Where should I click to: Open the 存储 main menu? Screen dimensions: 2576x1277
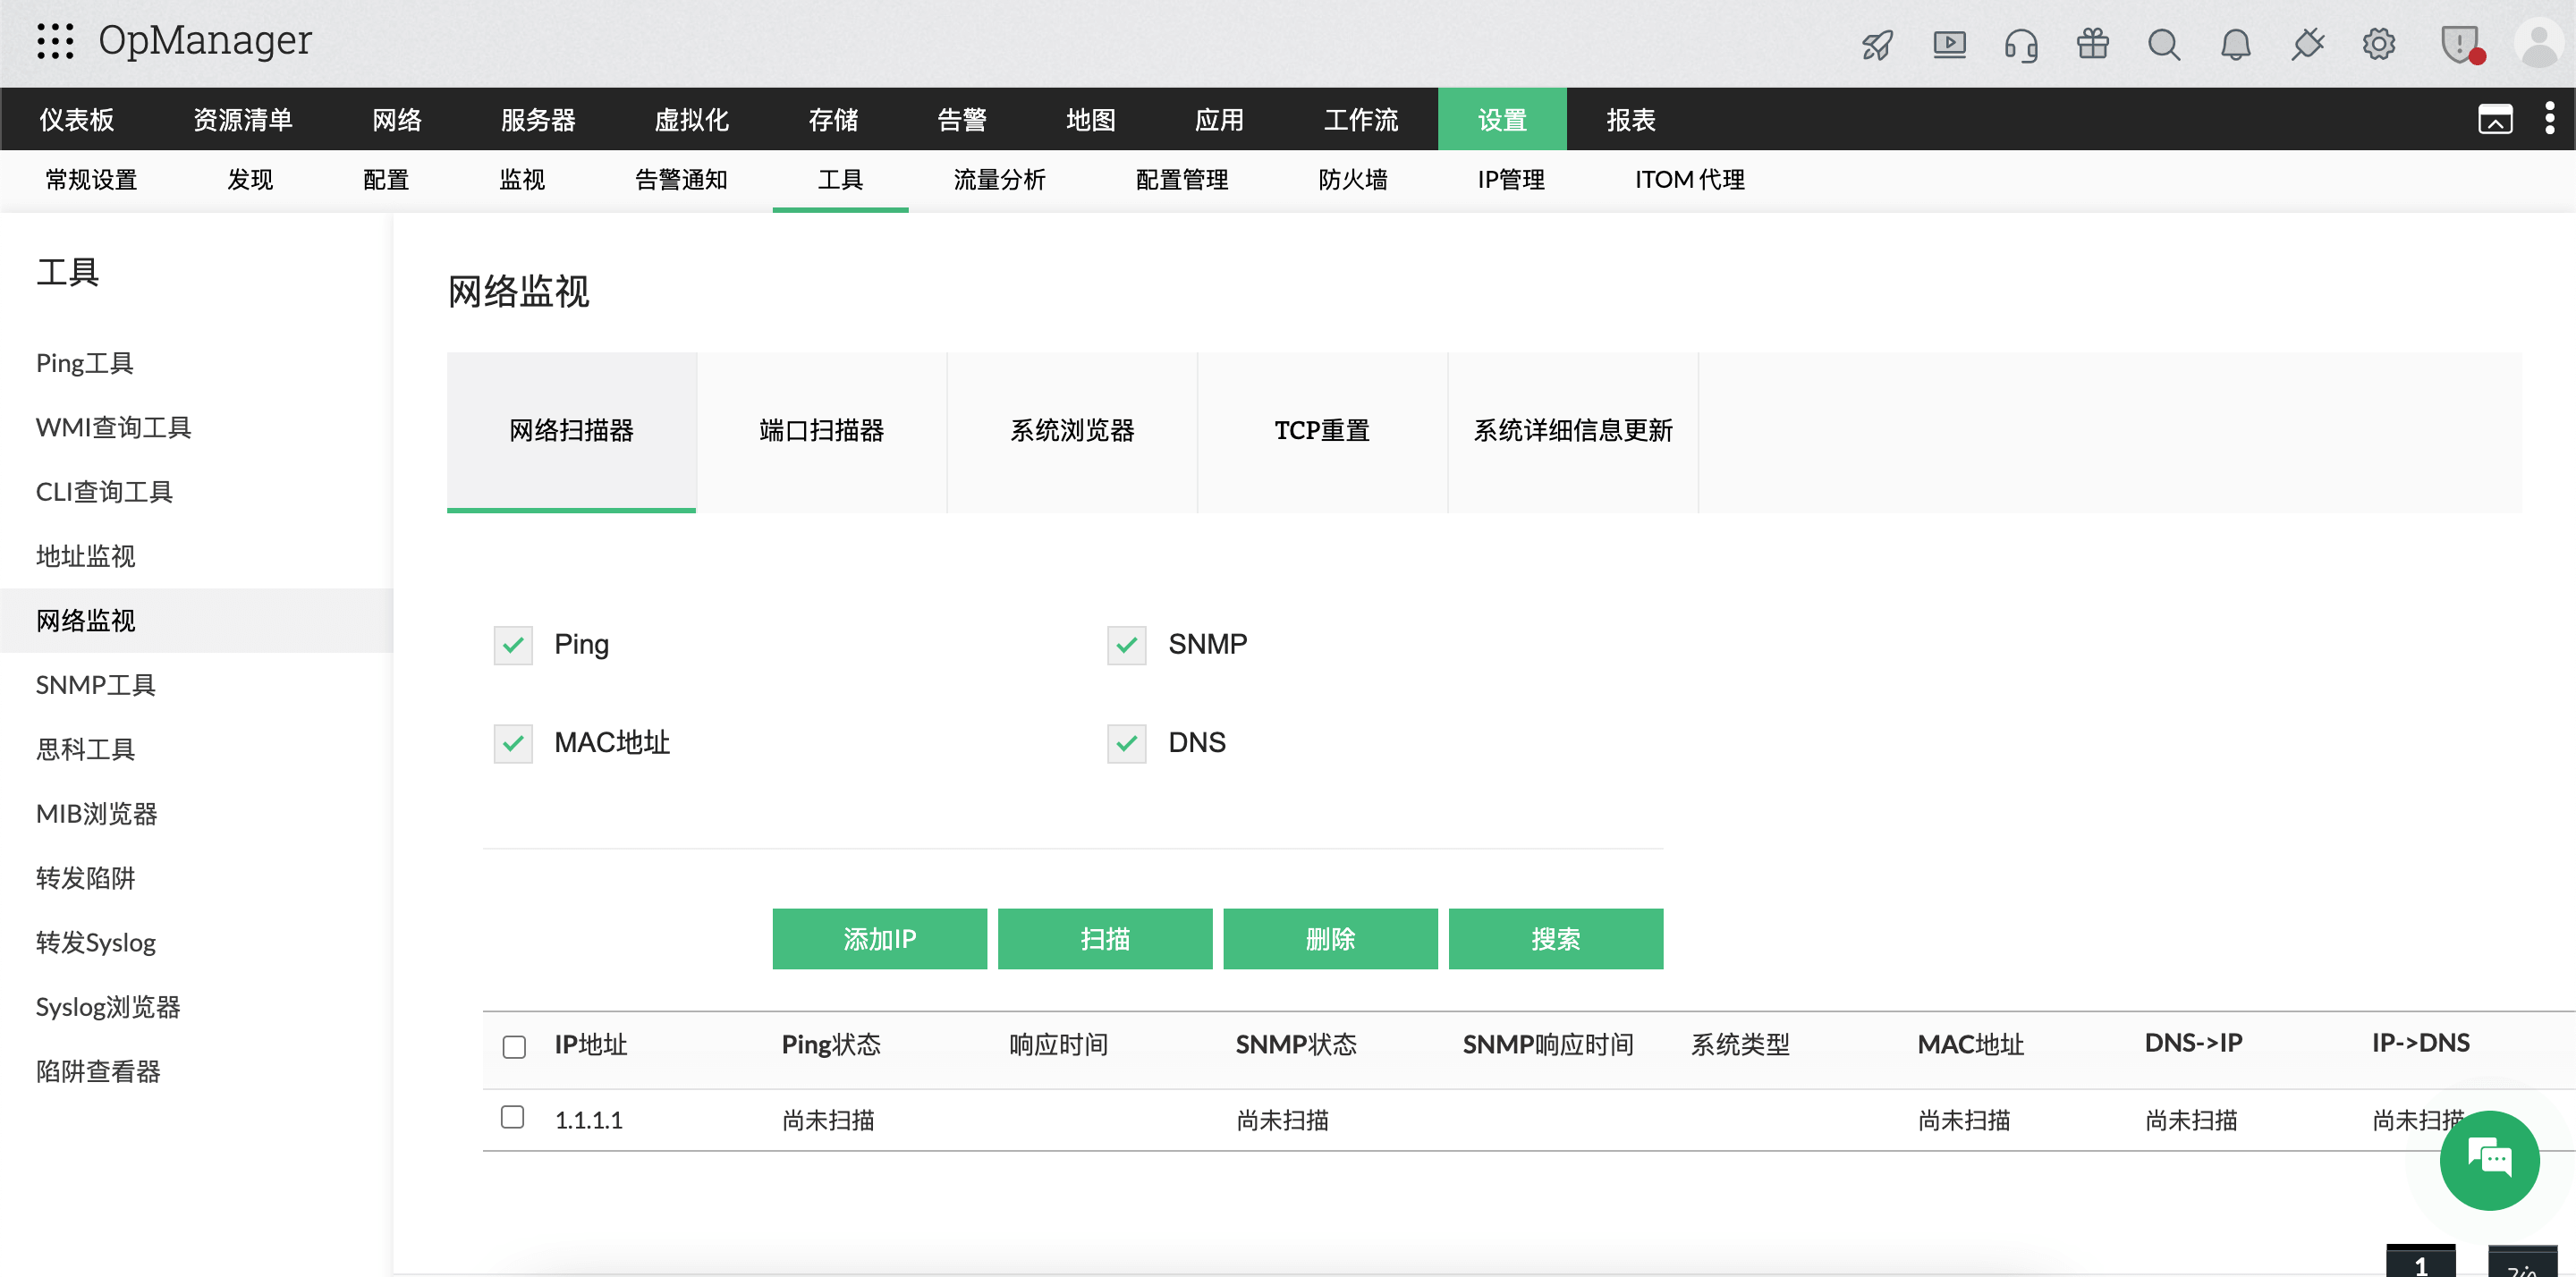(x=833, y=119)
